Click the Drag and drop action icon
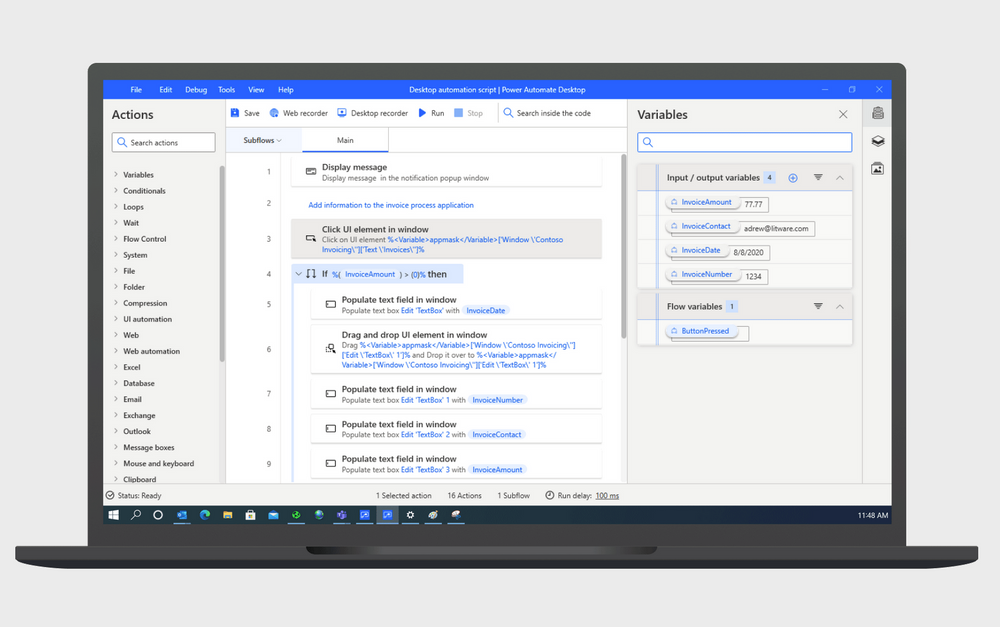 pos(330,348)
